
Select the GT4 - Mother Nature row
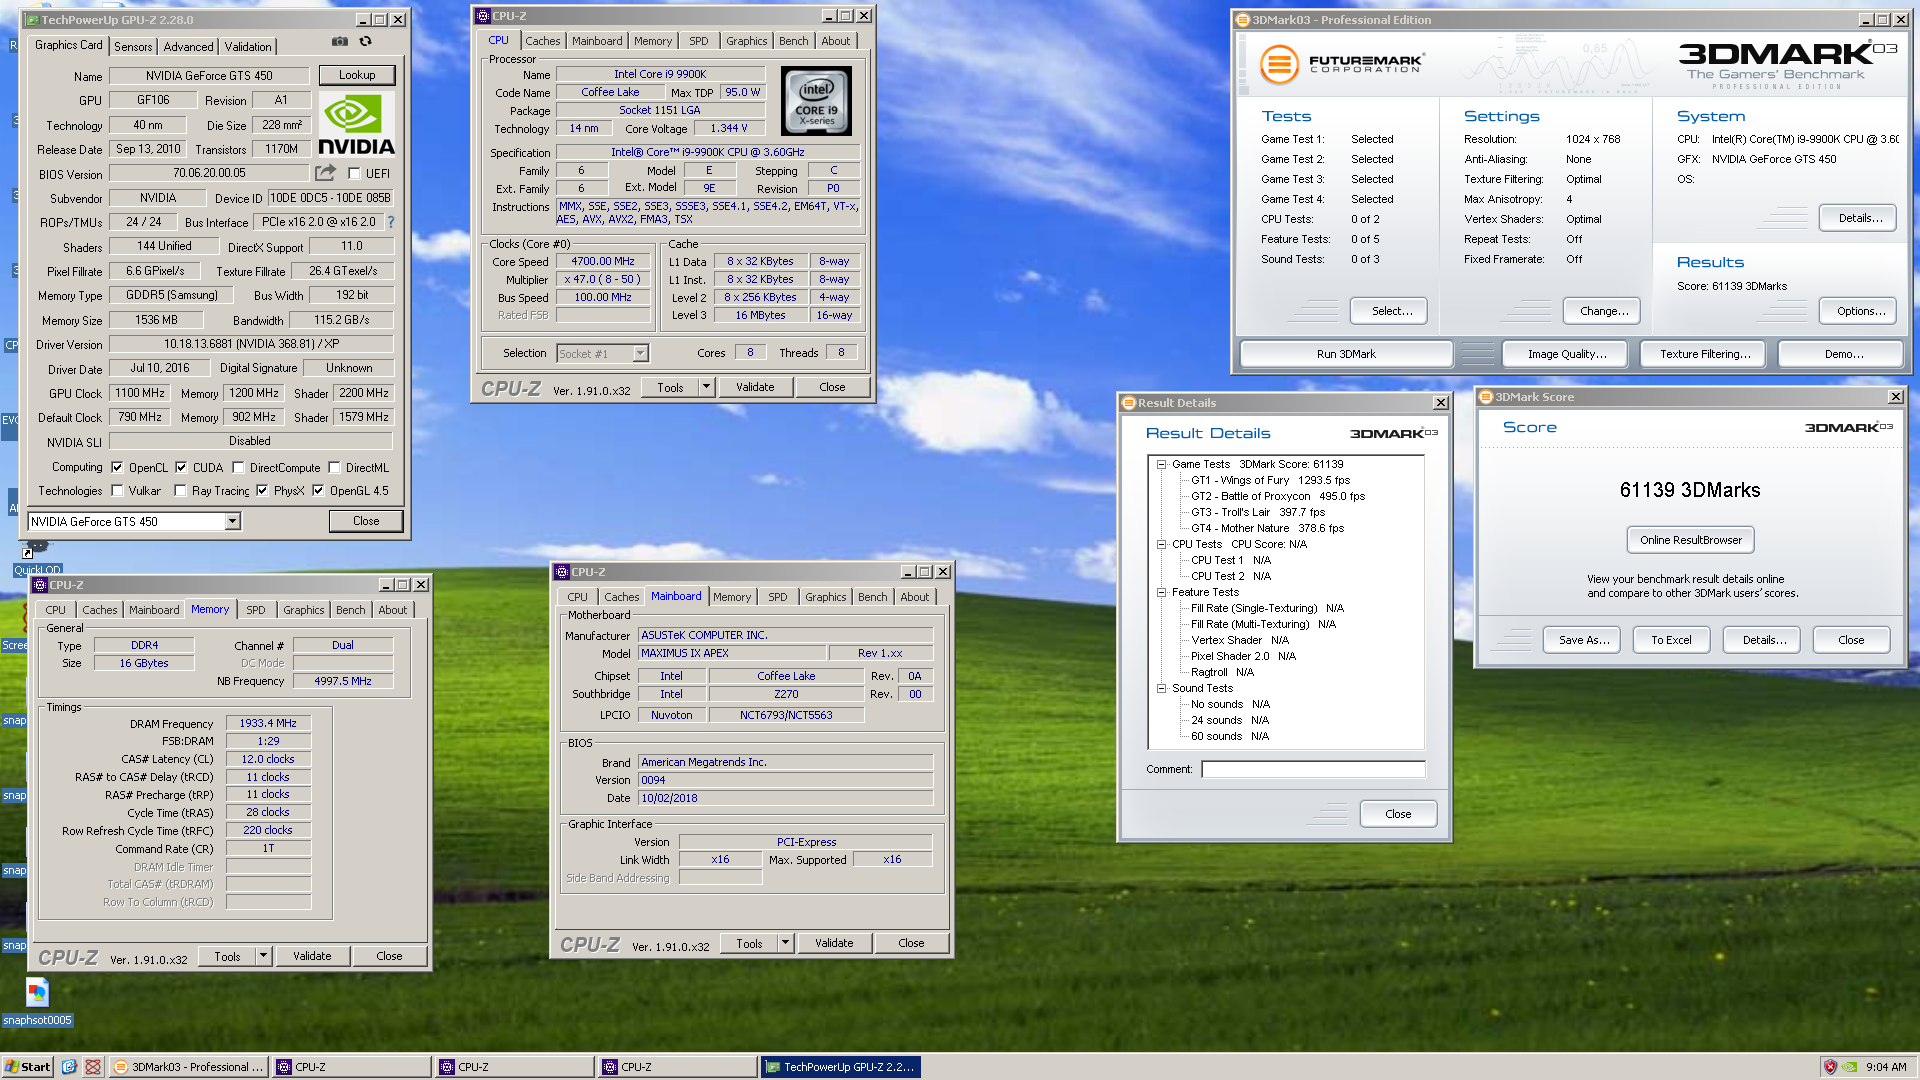(x=1267, y=528)
